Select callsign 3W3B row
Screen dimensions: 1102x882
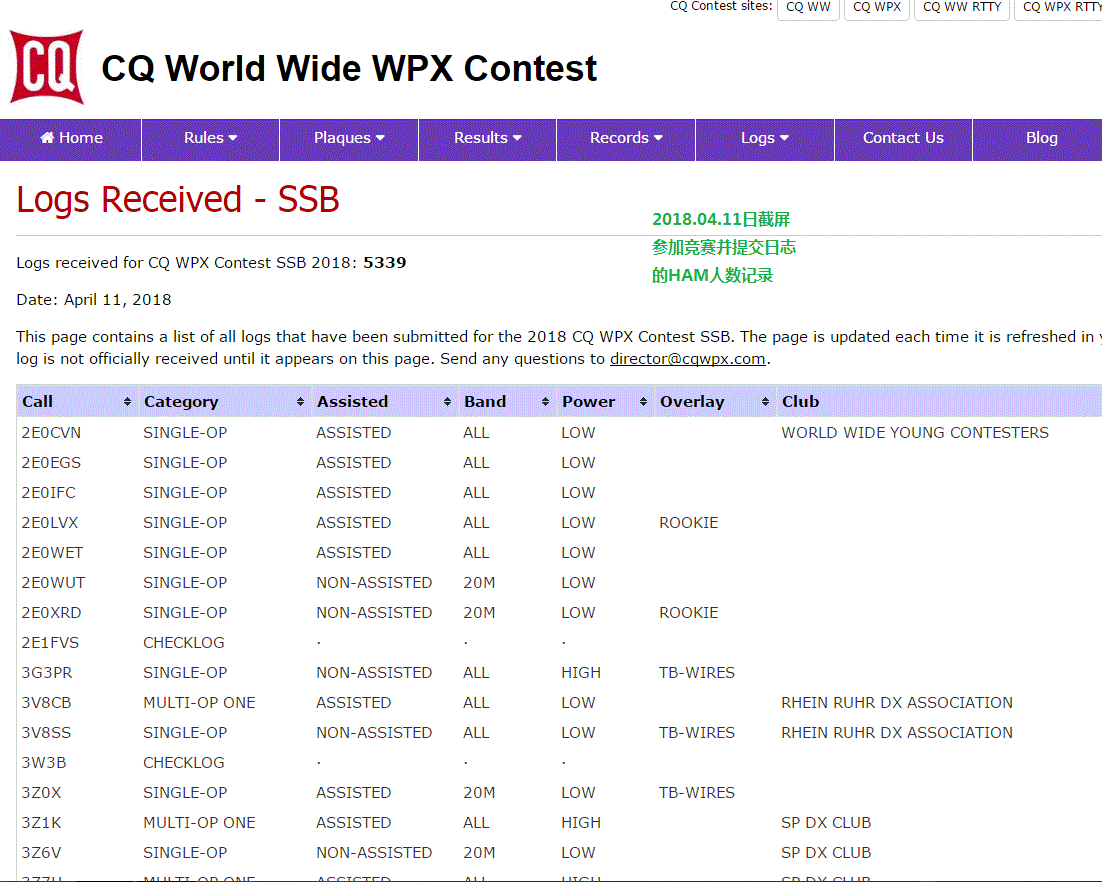click(44, 763)
